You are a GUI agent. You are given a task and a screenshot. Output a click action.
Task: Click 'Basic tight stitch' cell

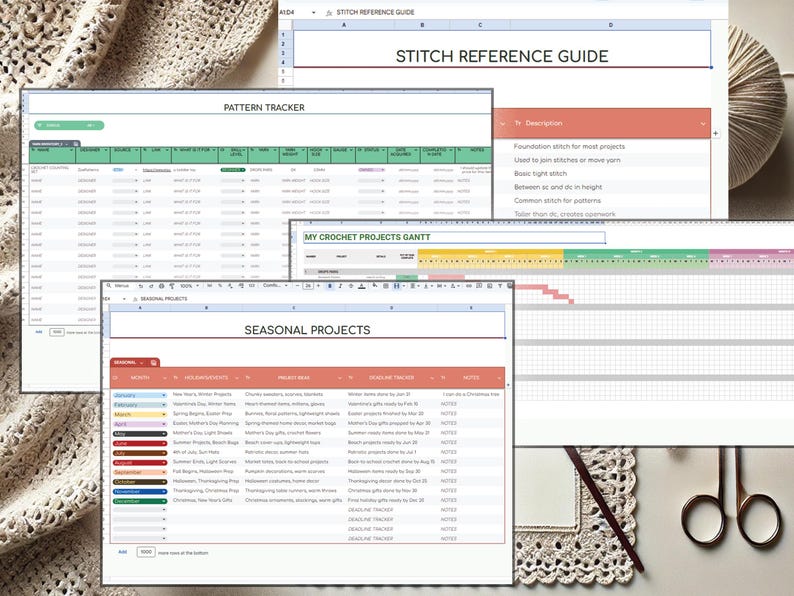(x=540, y=173)
